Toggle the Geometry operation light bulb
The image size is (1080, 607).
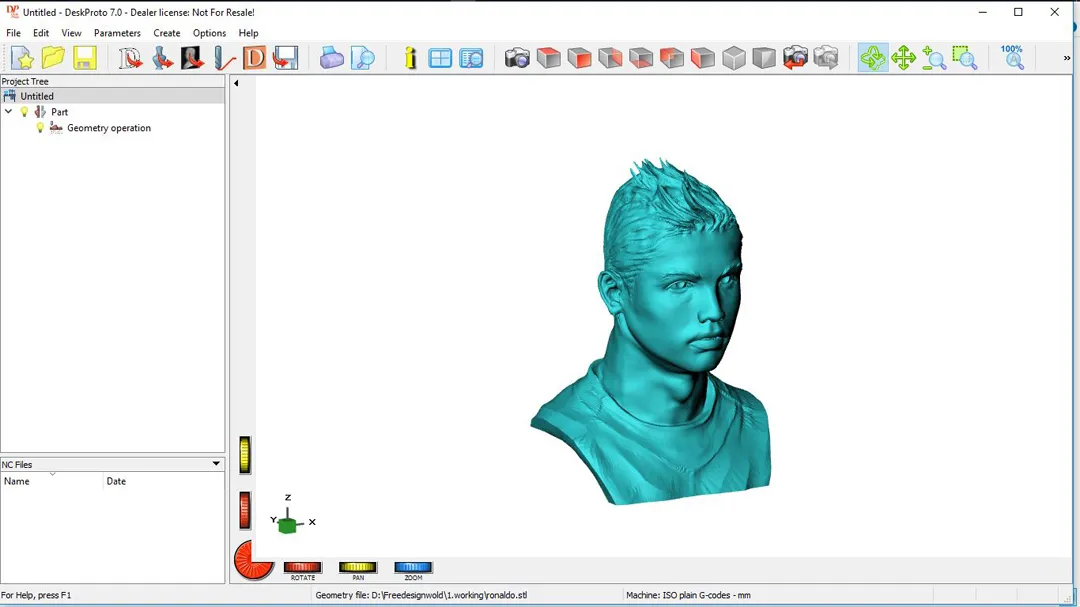click(40, 128)
